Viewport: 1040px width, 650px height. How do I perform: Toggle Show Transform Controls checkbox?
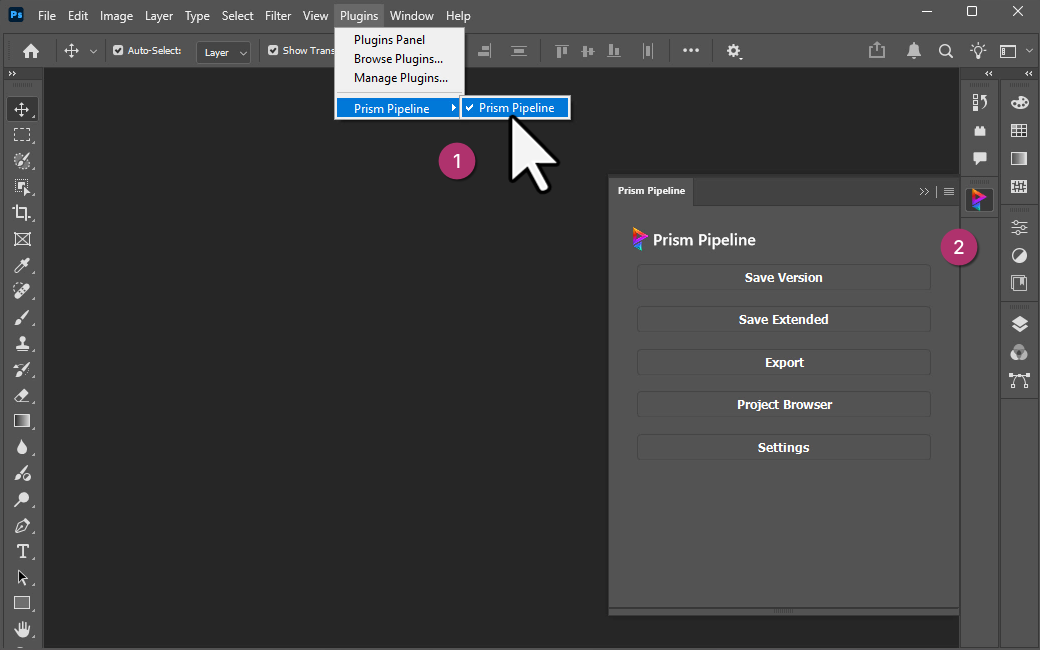(x=273, y=51)
